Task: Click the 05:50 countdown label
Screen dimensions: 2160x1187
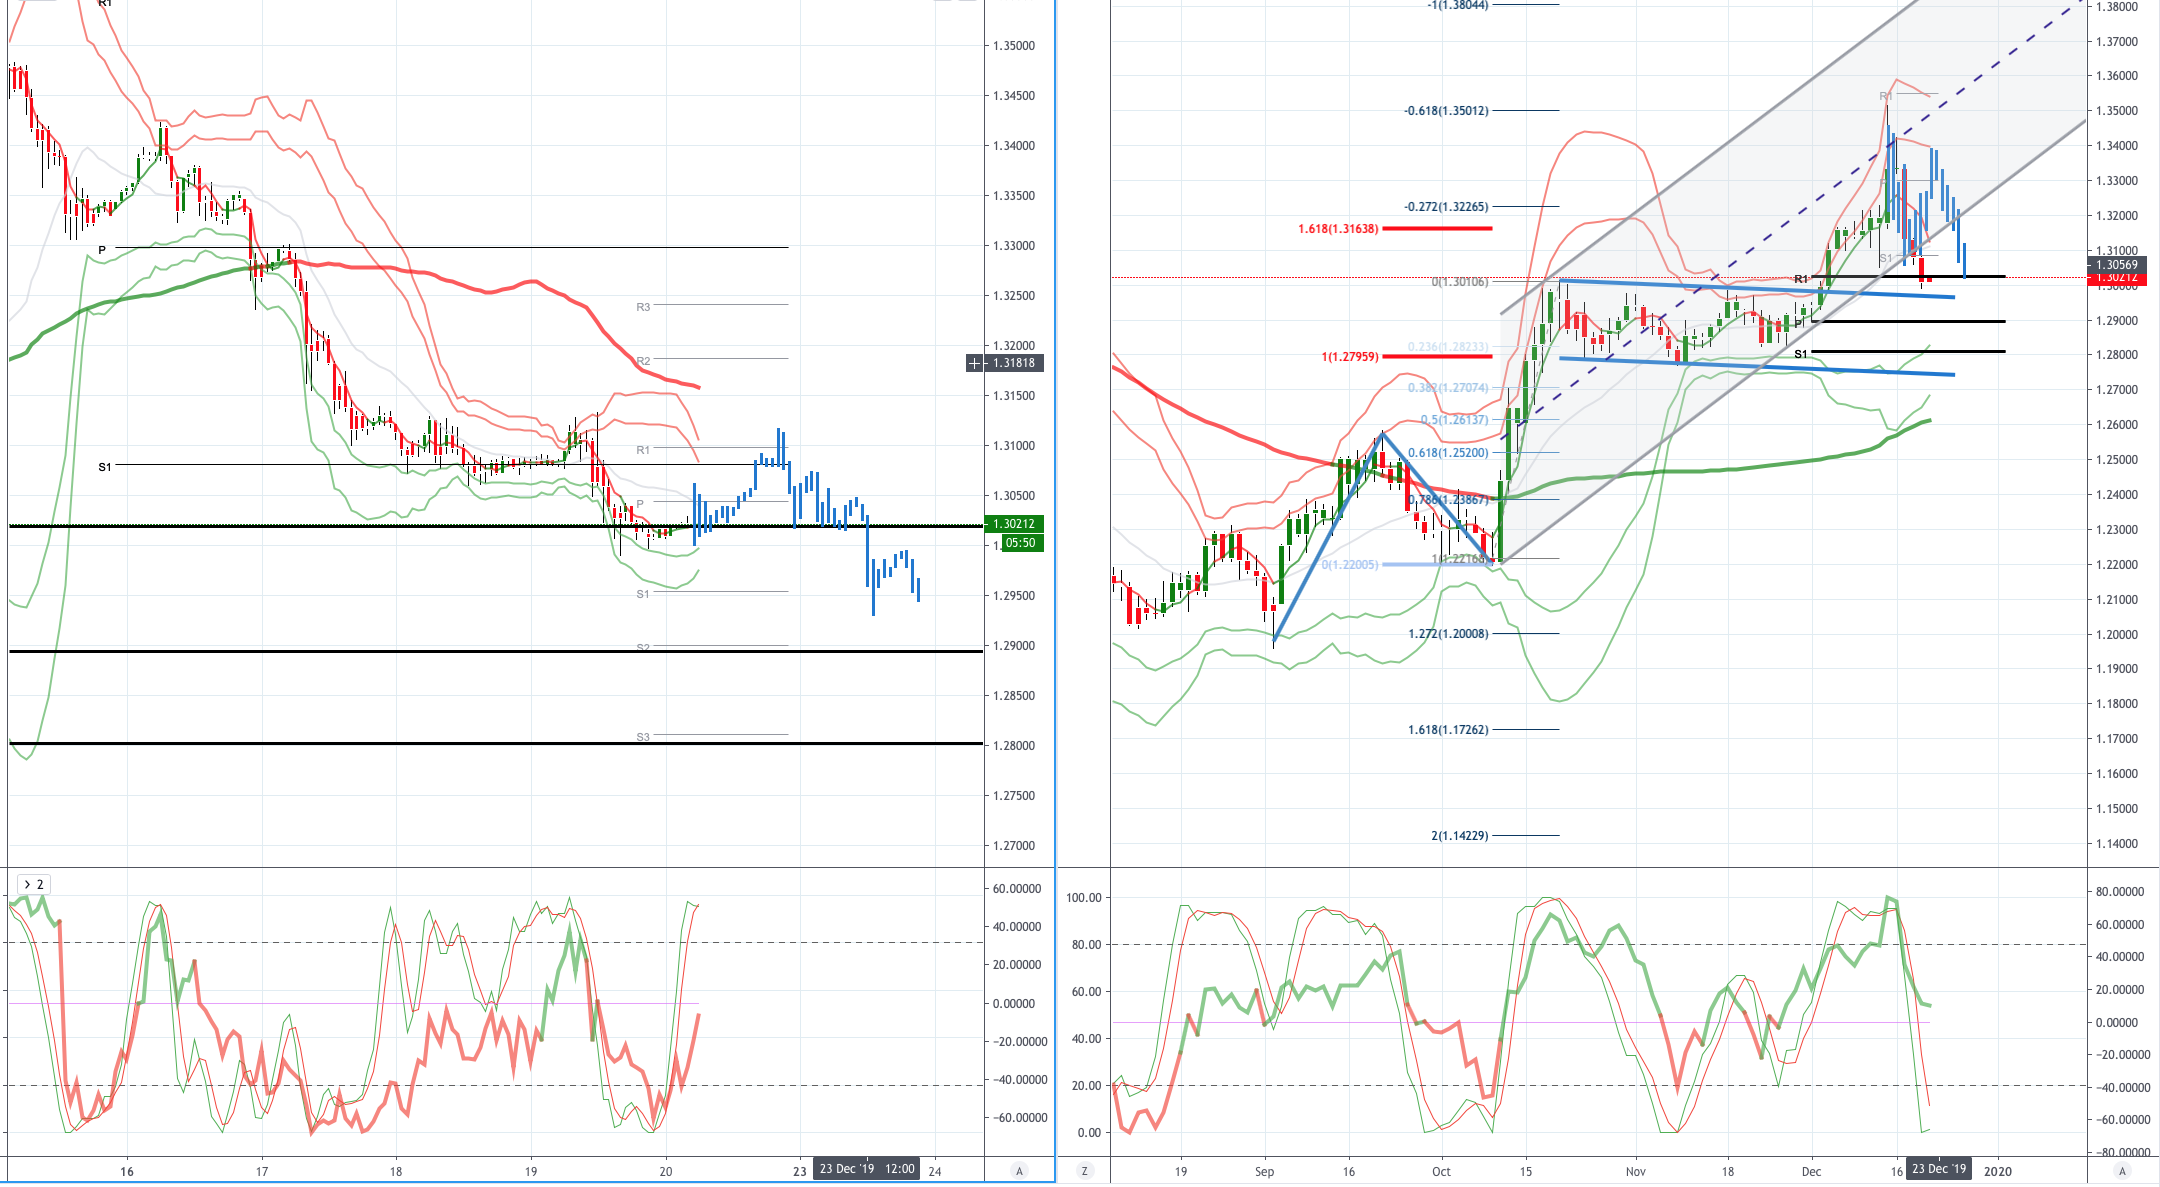Action: coord(1021,543)
